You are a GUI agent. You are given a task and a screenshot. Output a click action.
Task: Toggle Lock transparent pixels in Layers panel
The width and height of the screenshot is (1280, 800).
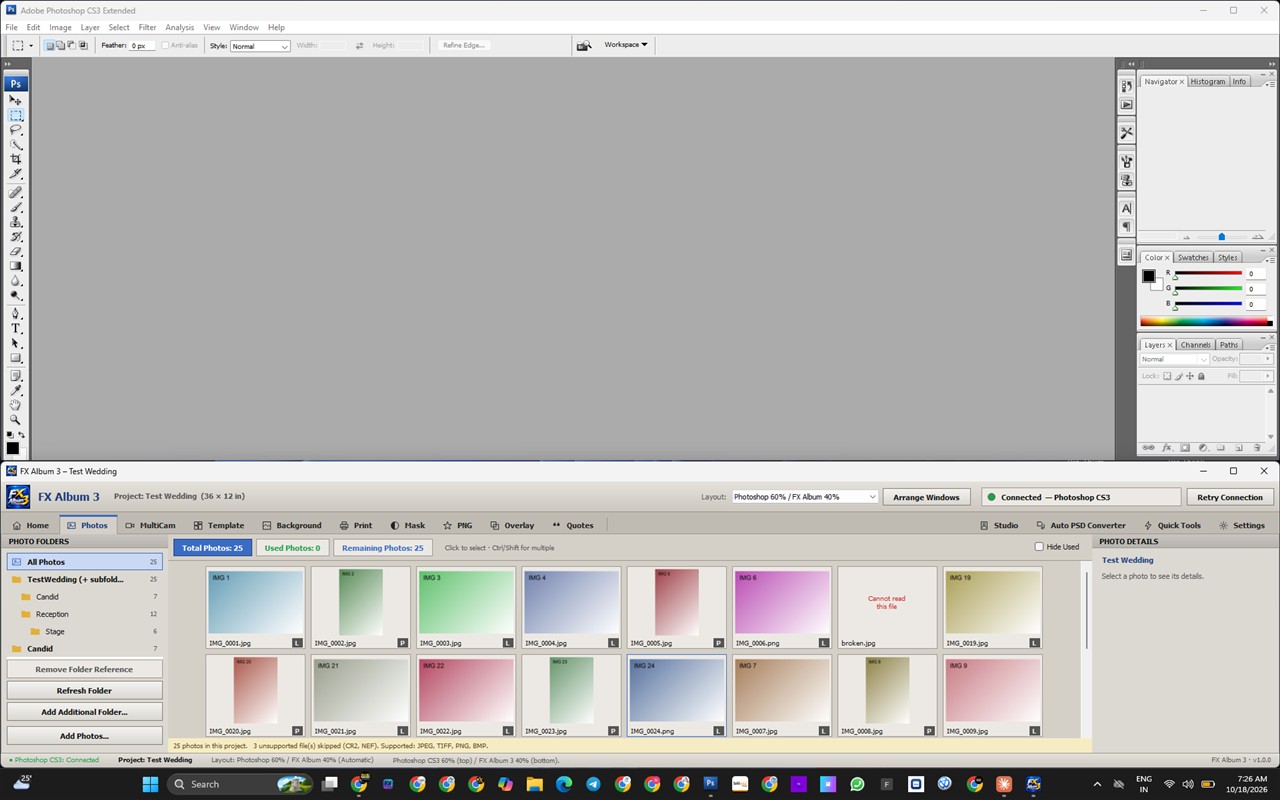pos(1167,377)
